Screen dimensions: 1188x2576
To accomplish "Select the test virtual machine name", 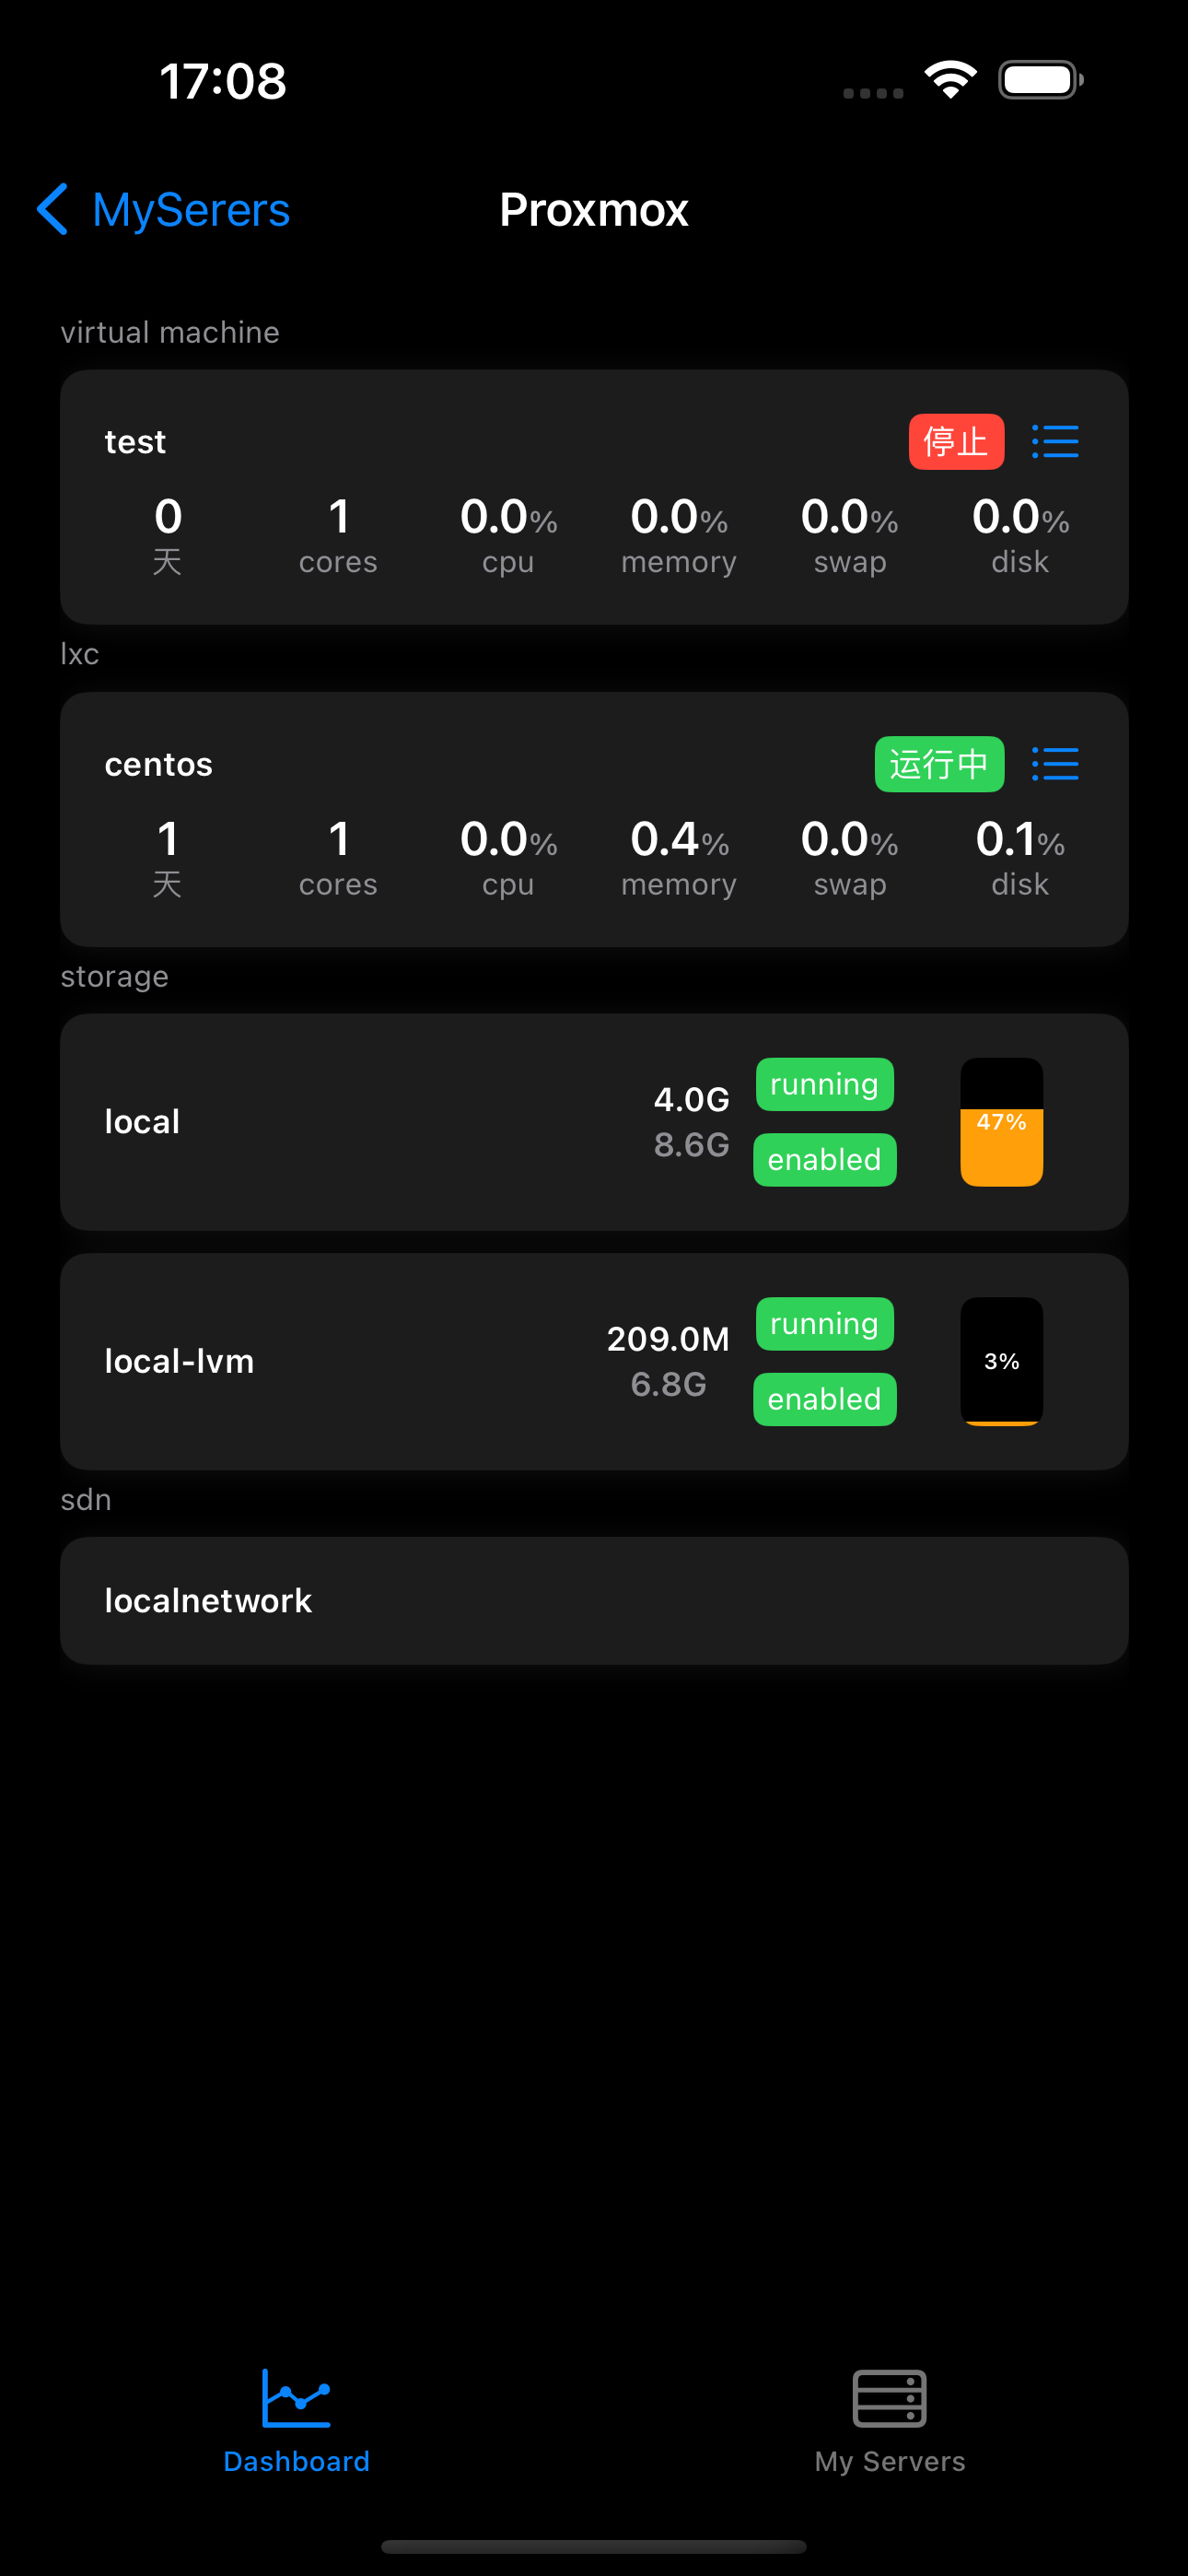I will (135, 441).
